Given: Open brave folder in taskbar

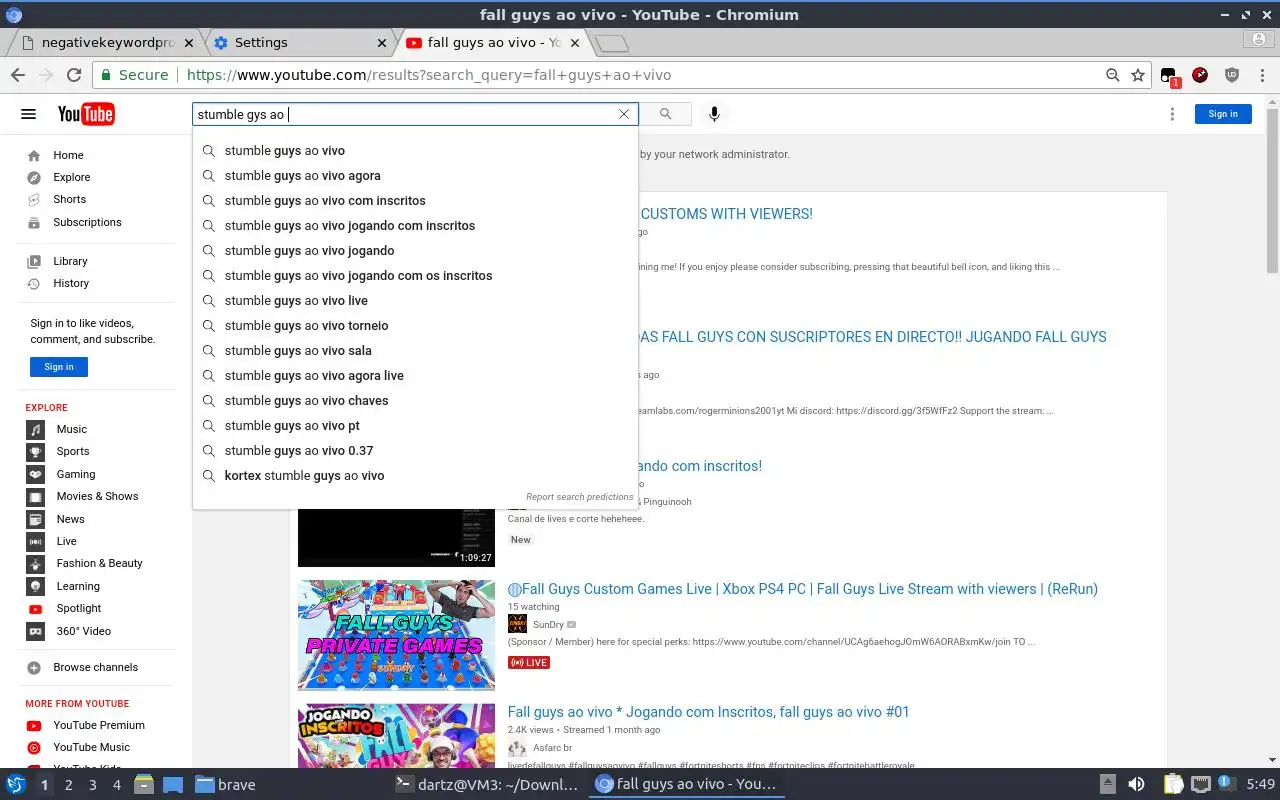Looking at the screenshot, I should [225, 785].
